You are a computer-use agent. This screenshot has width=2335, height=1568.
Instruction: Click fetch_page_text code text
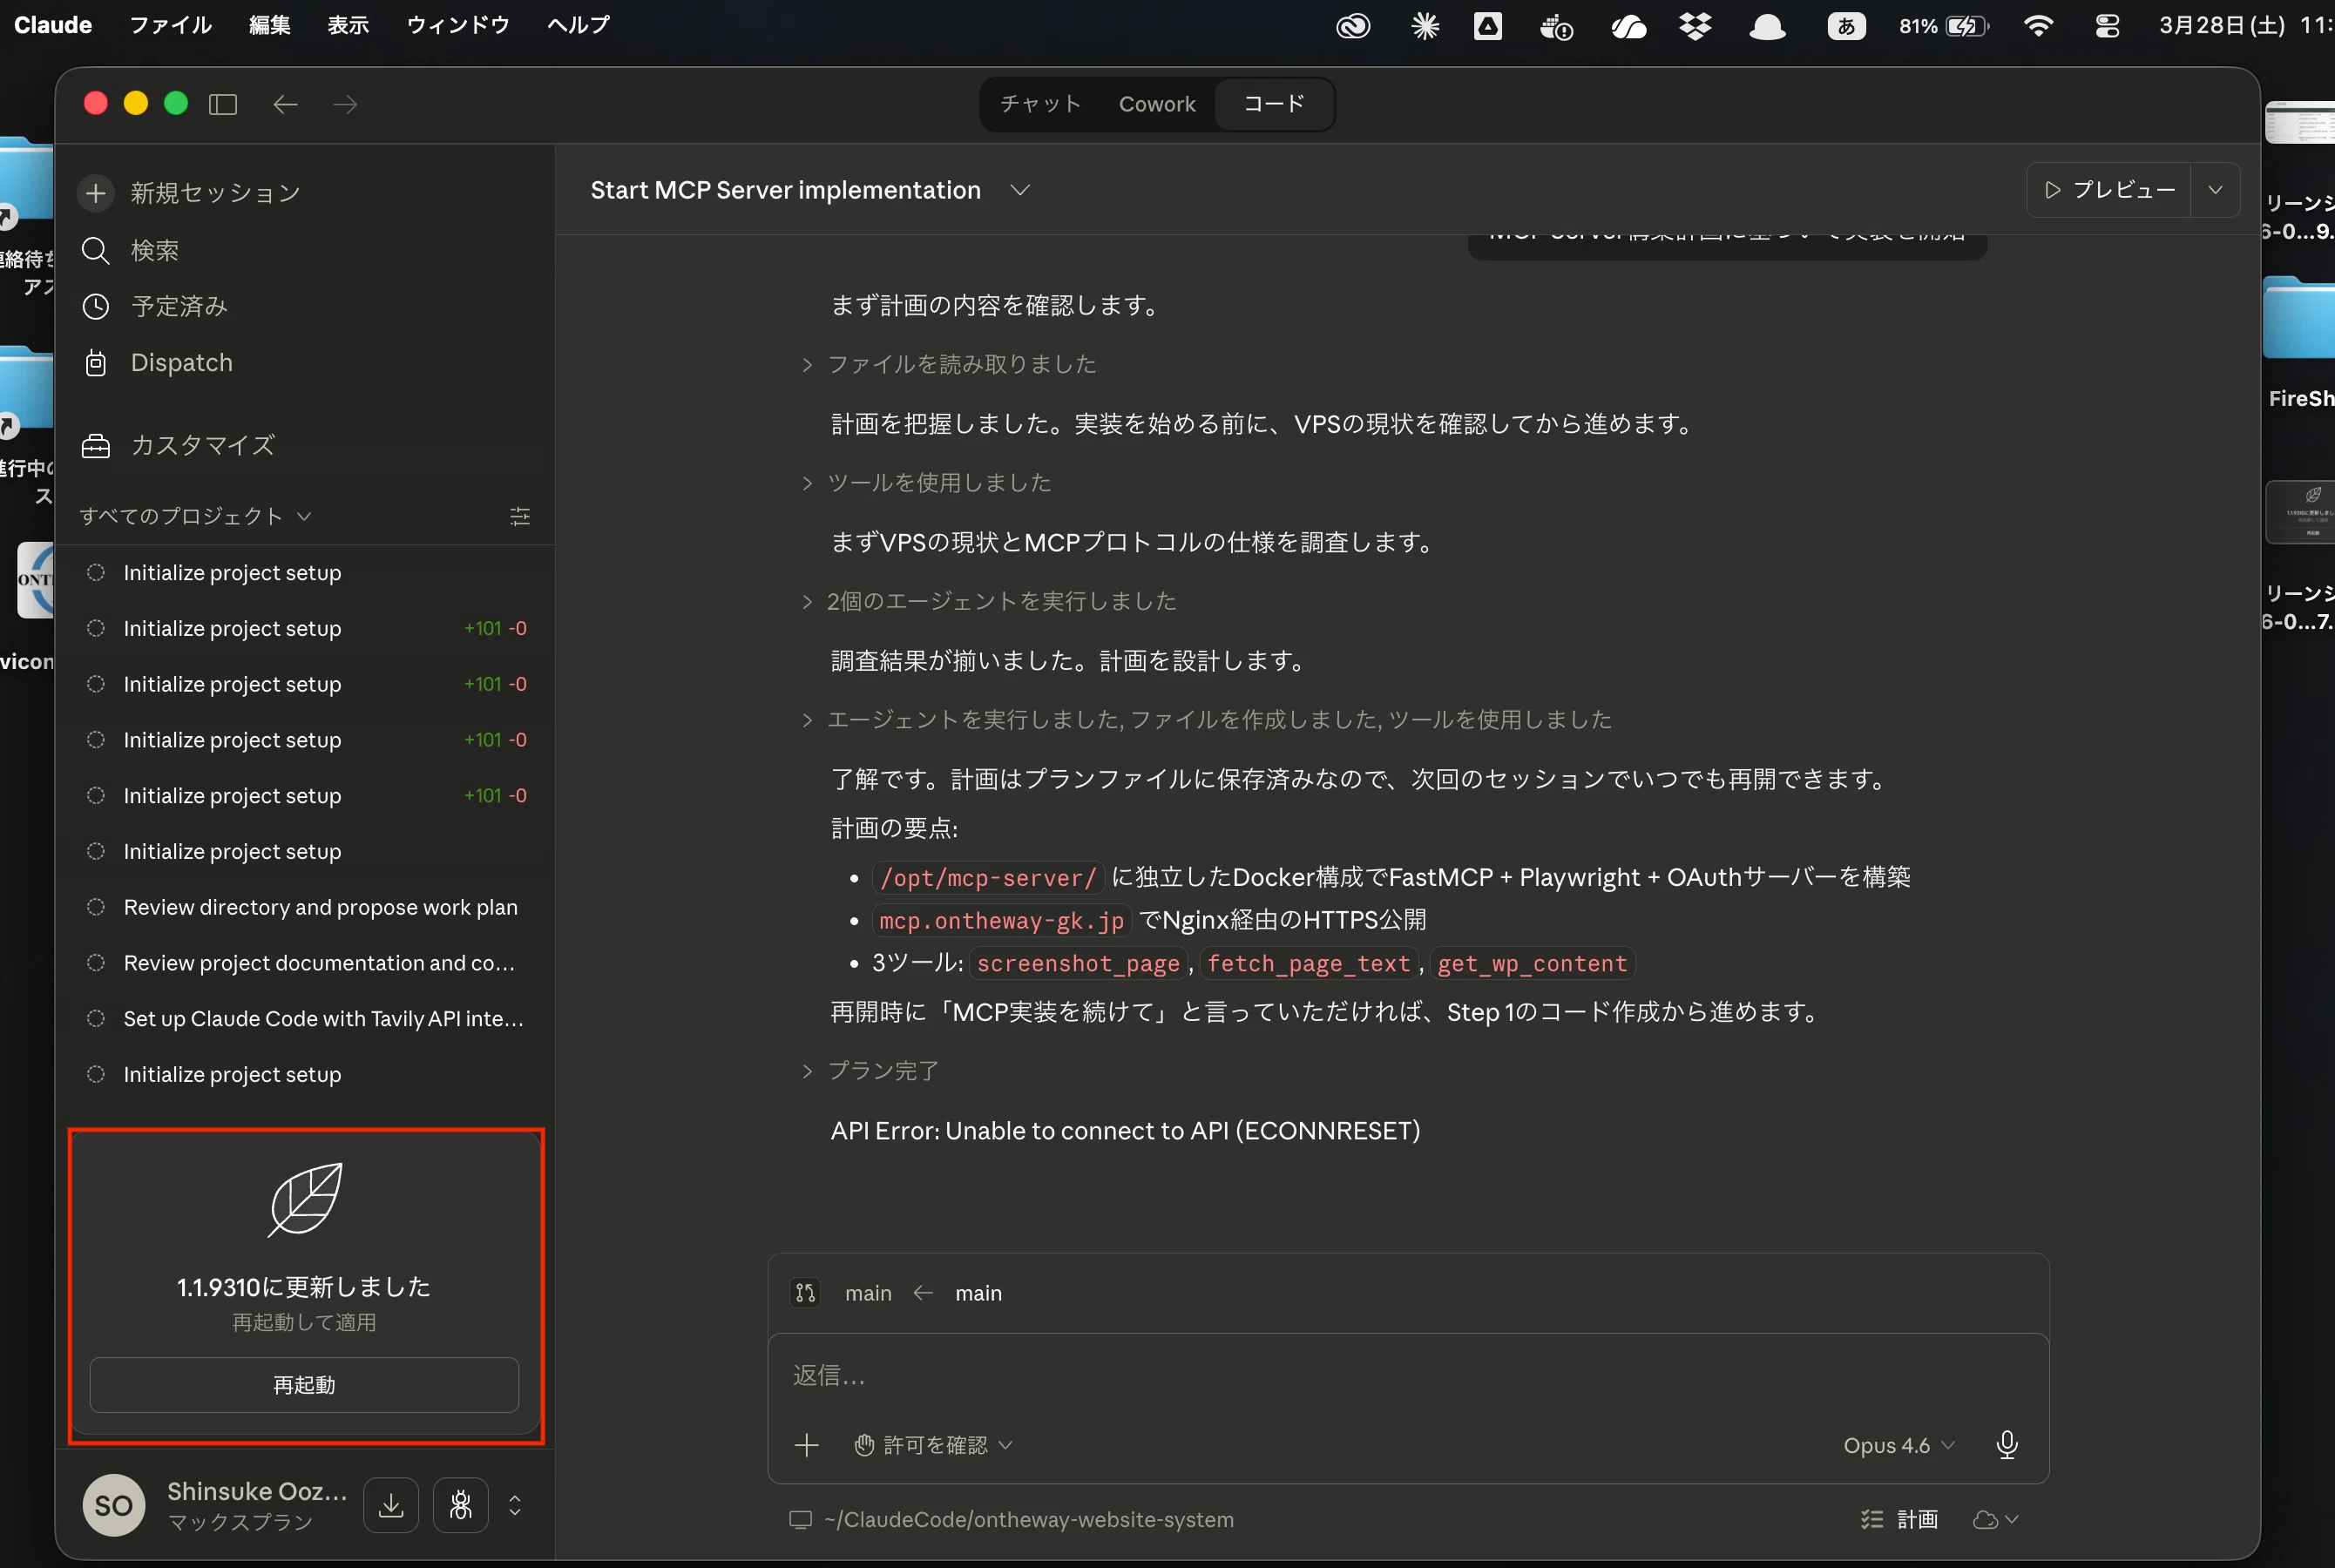point(1308,964)
